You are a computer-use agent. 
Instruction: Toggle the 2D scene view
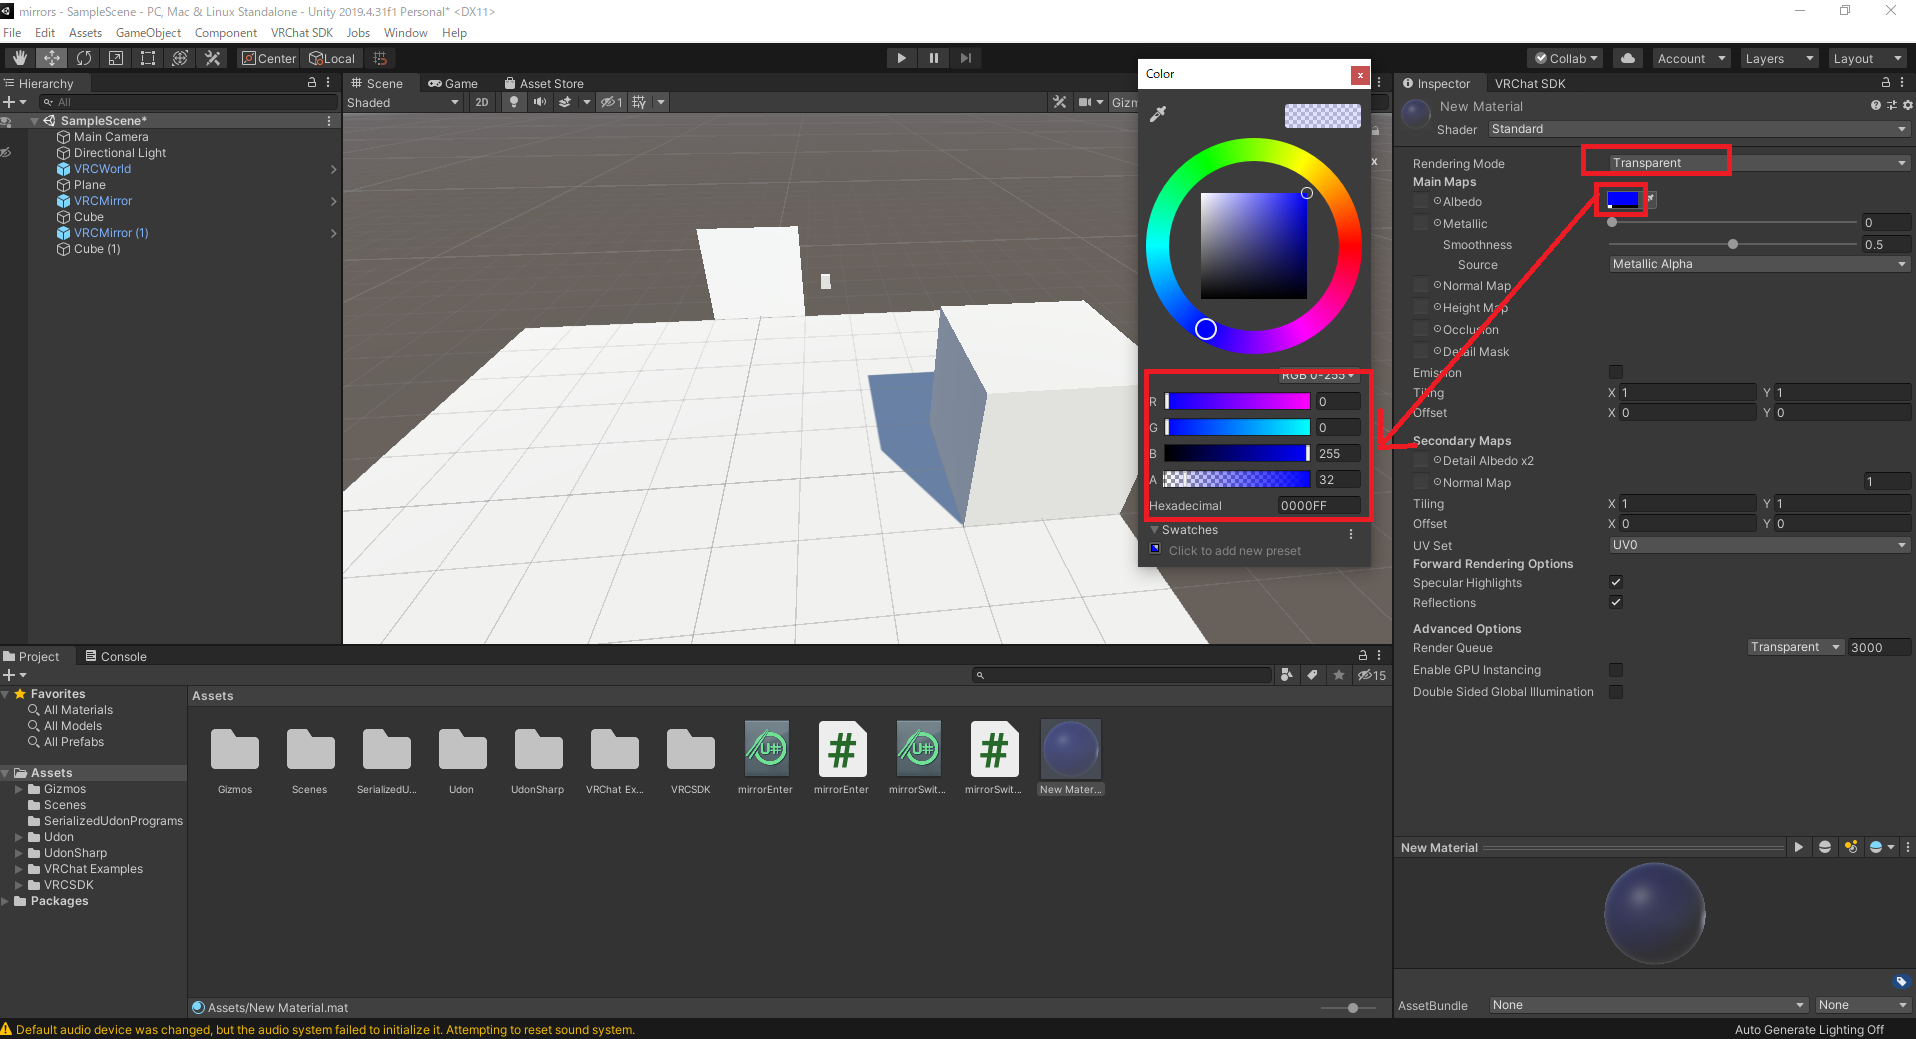[x=482, y=102]
